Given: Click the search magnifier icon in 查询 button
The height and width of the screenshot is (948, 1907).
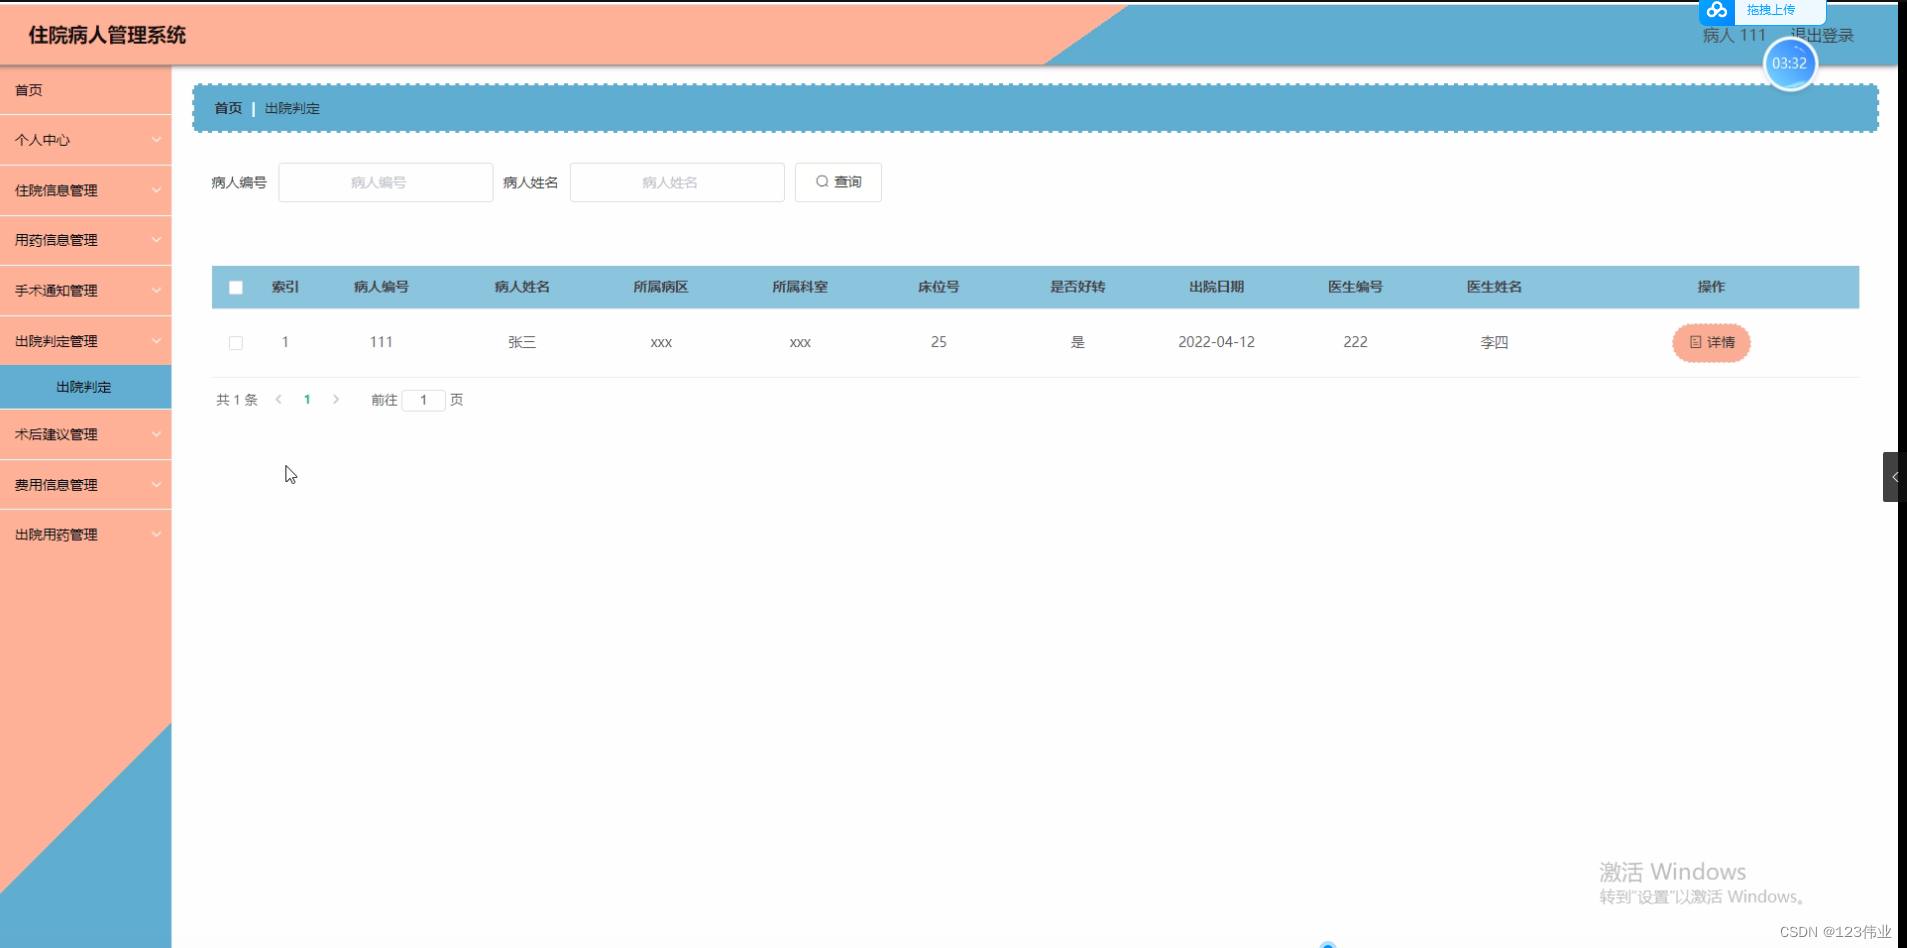Looking at the screenshot, I should coord(822,182).
